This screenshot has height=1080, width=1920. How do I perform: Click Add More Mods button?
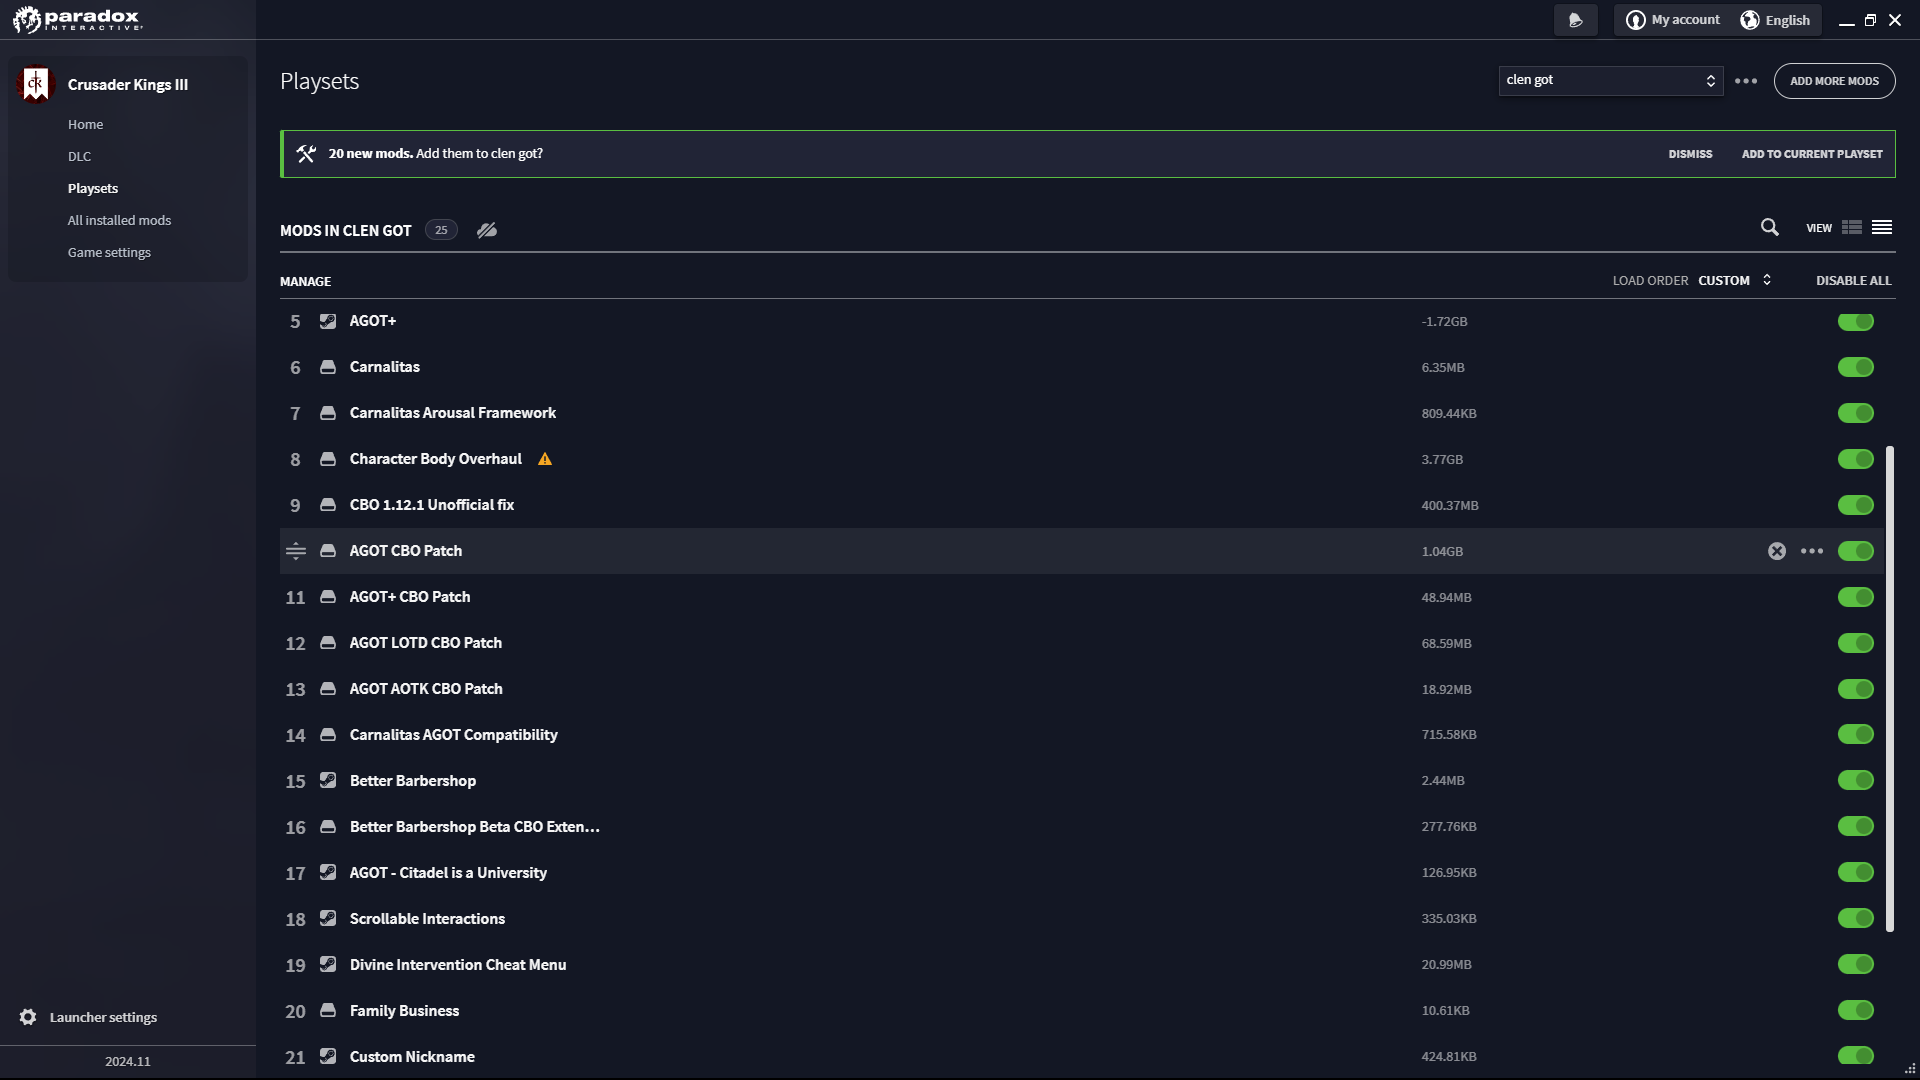1834,81
